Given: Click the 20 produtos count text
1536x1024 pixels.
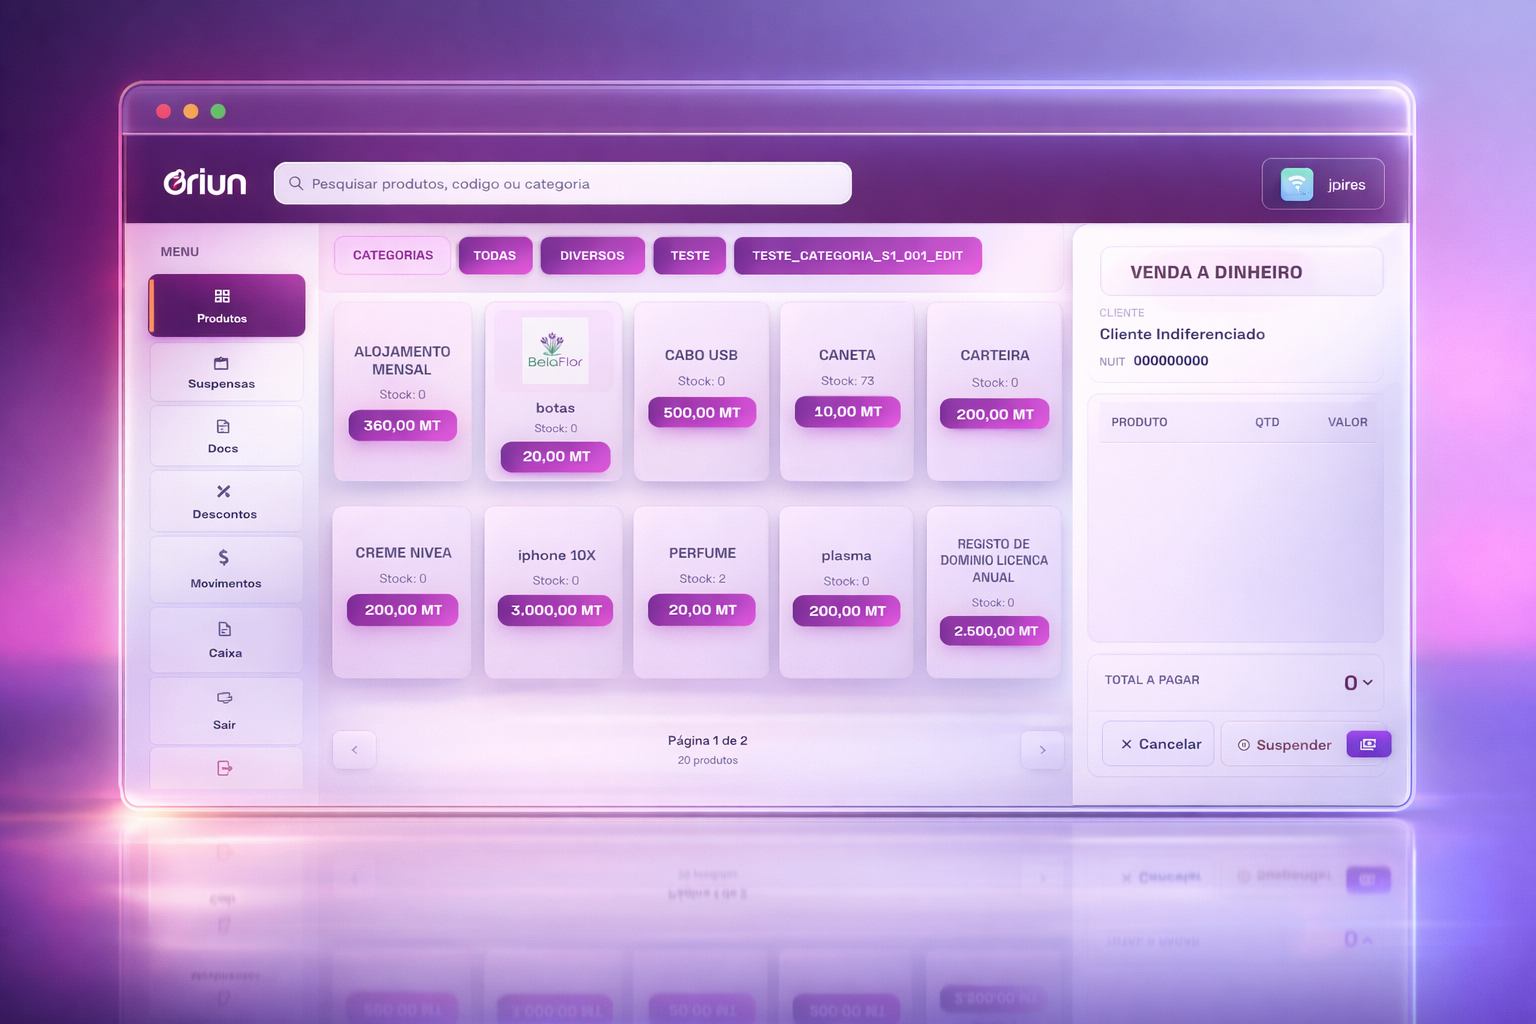Looking at the screenshot, I should click(708, 760).
